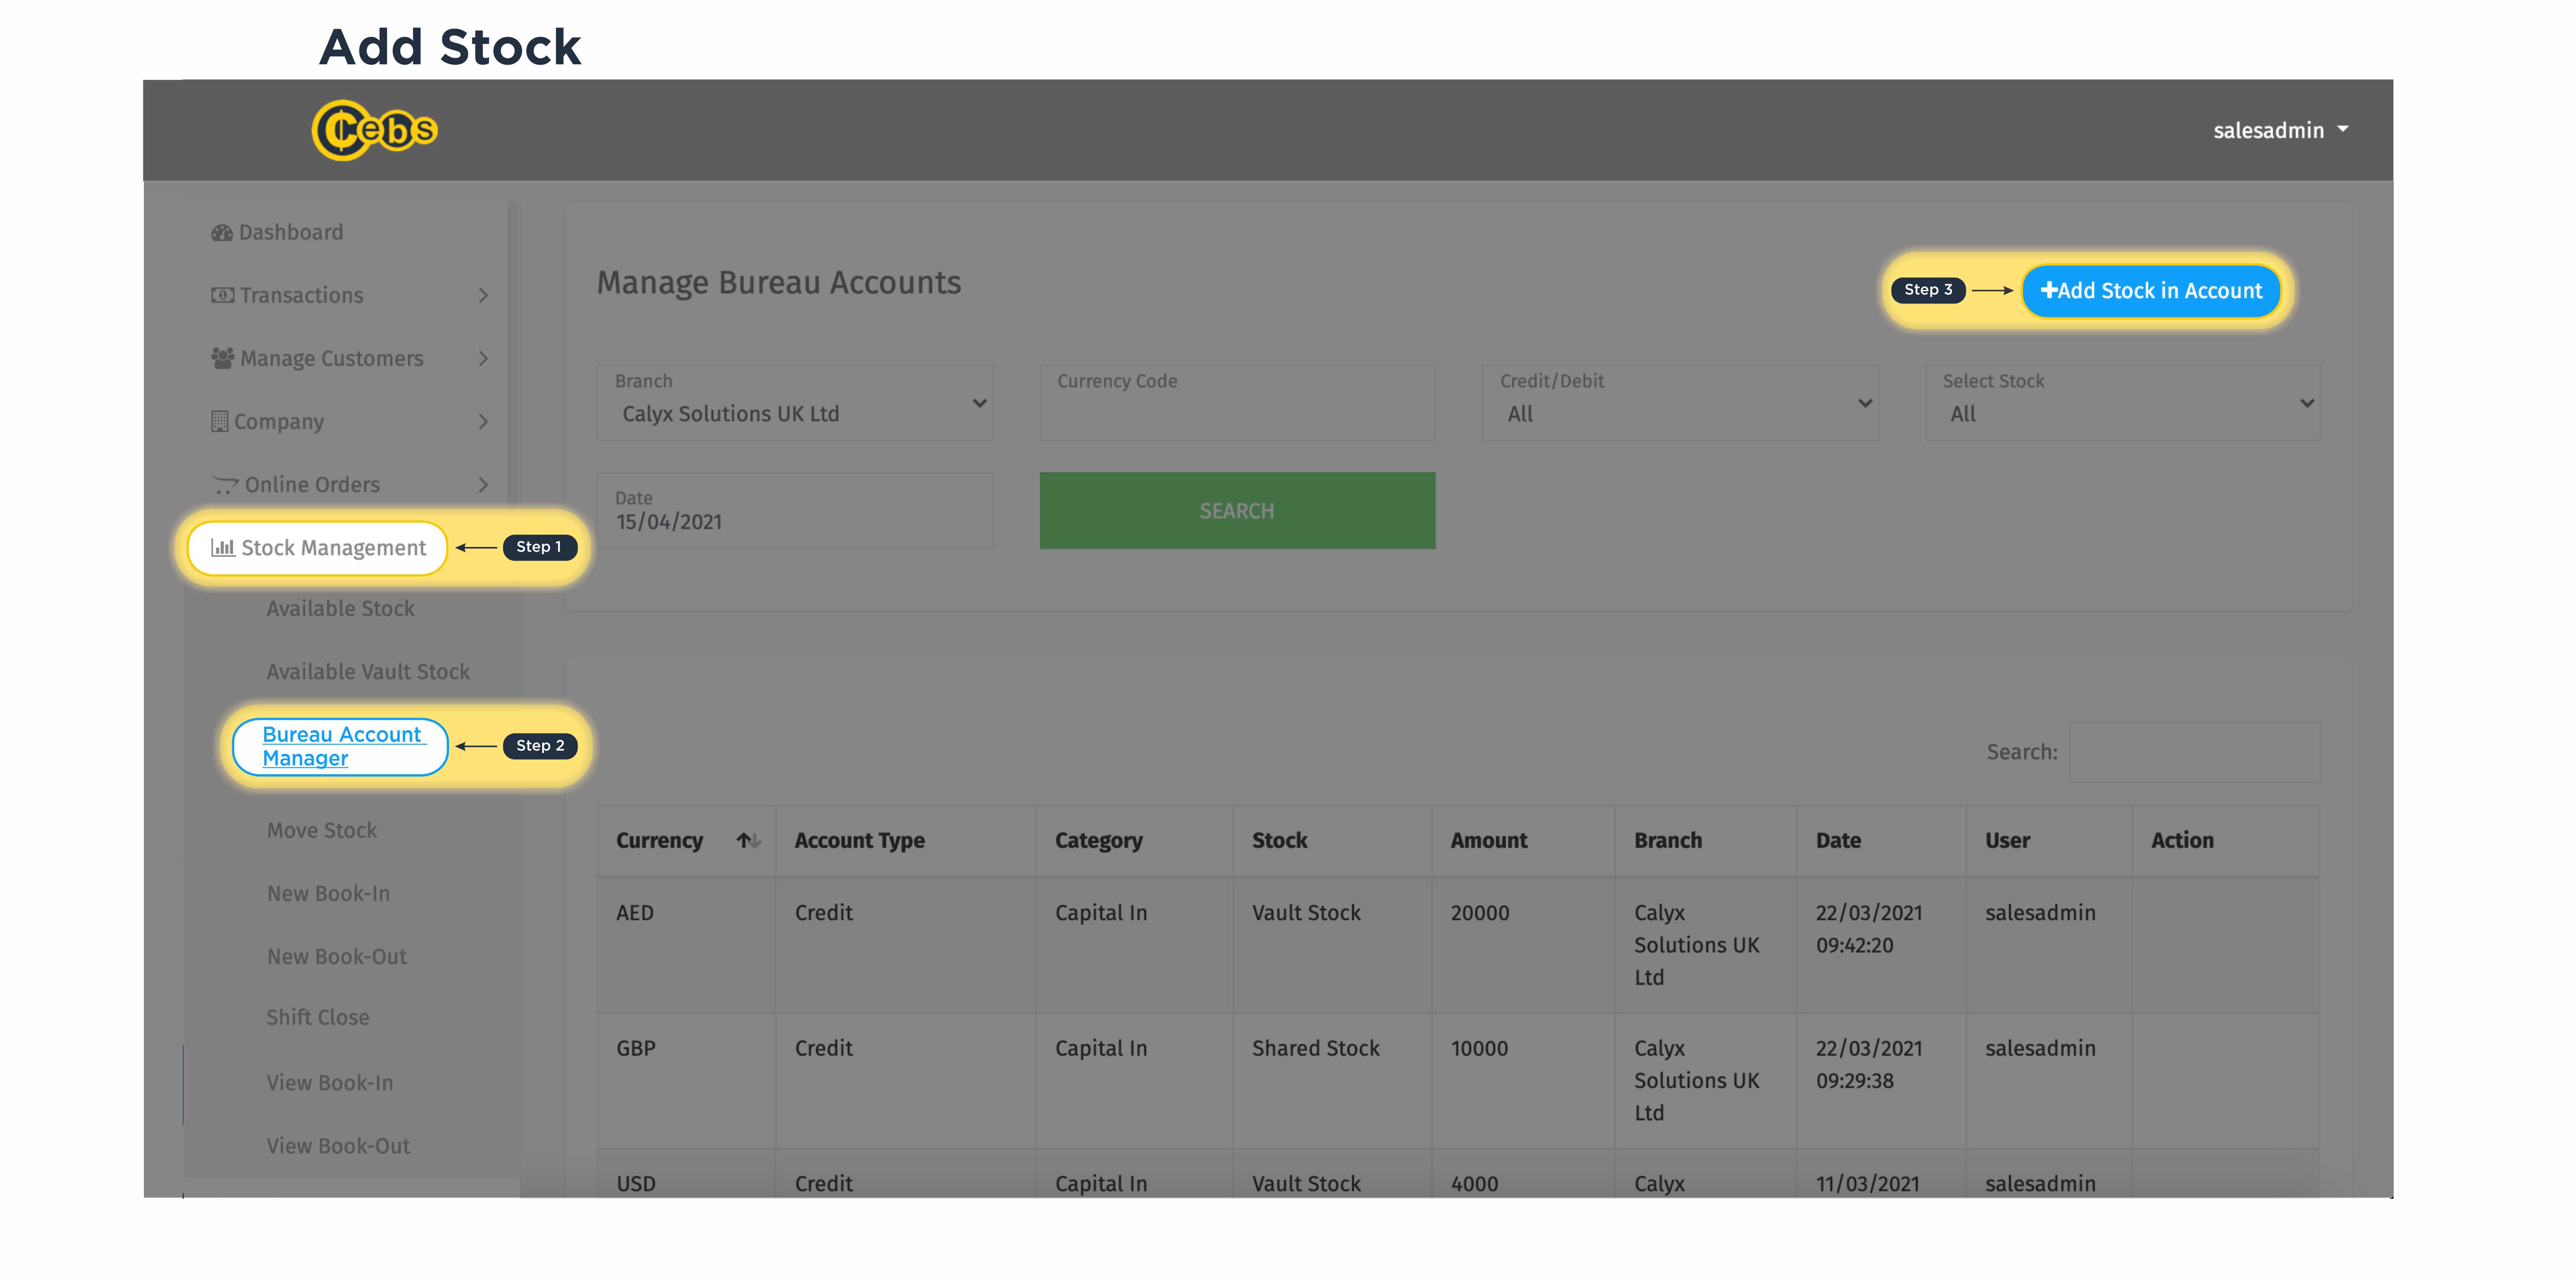Screen dimensions: 2576x1278
Task: Select Available Vault Stock in the sidebar
Action: click(368, 671)
